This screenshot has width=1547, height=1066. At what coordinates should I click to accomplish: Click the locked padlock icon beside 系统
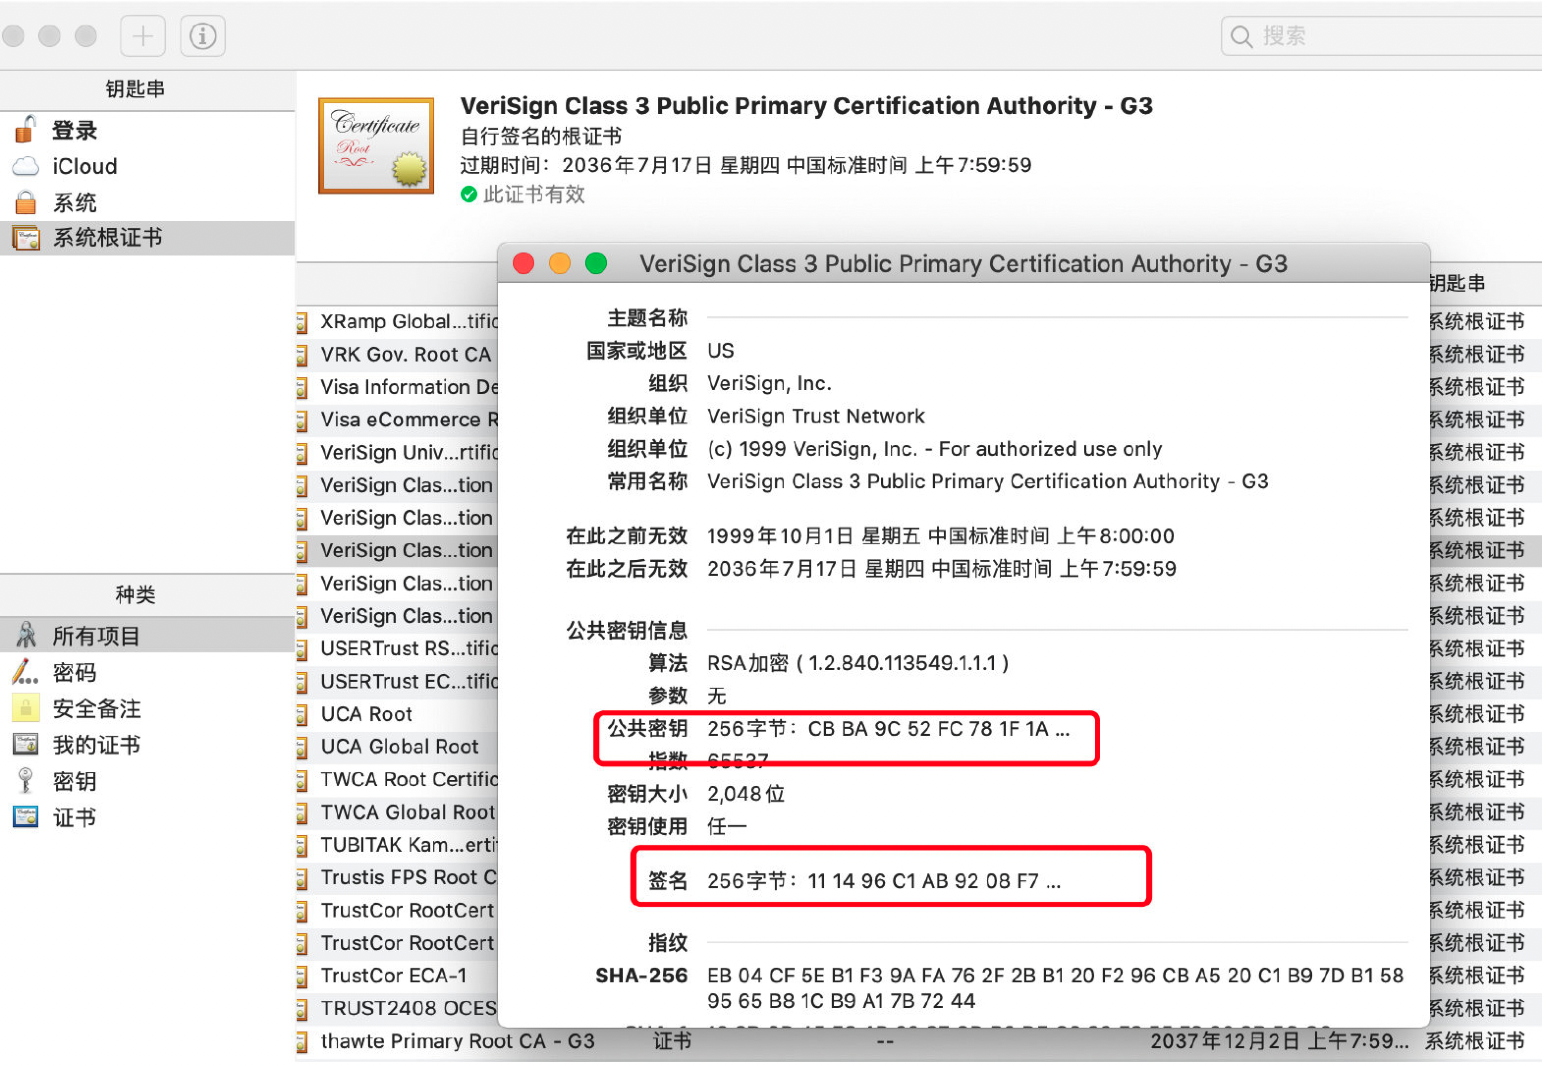point(25,202)
